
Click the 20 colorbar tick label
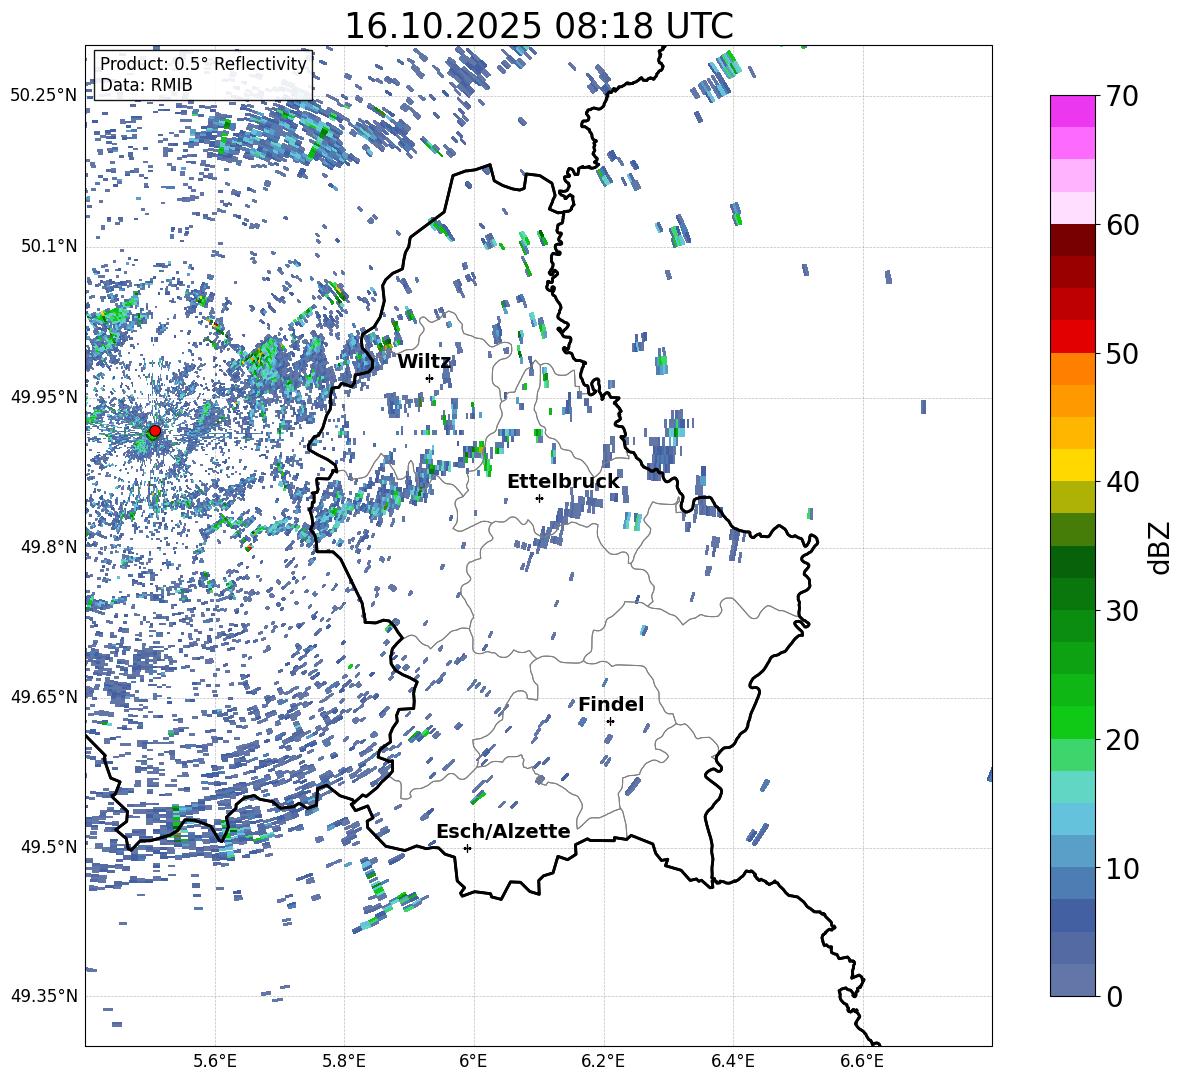(x=1122, y=740)
